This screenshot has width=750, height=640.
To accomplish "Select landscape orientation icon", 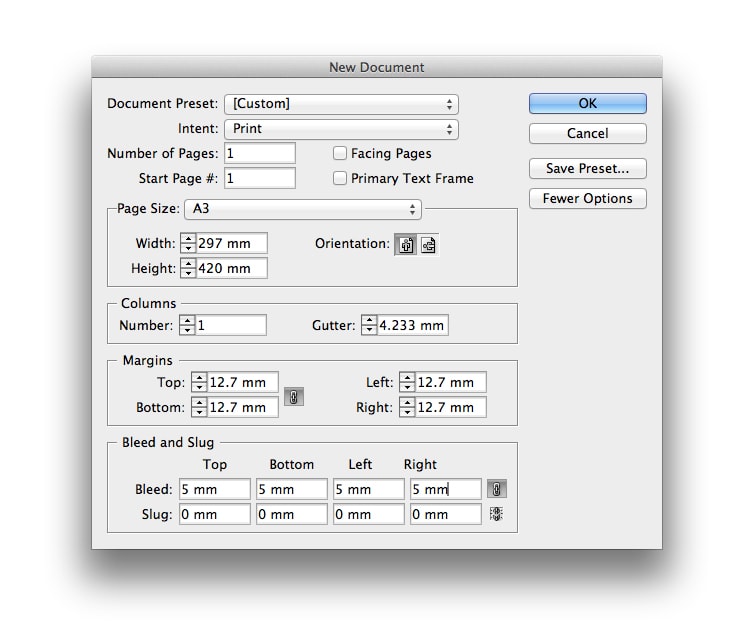I will (x=428, y=245).
